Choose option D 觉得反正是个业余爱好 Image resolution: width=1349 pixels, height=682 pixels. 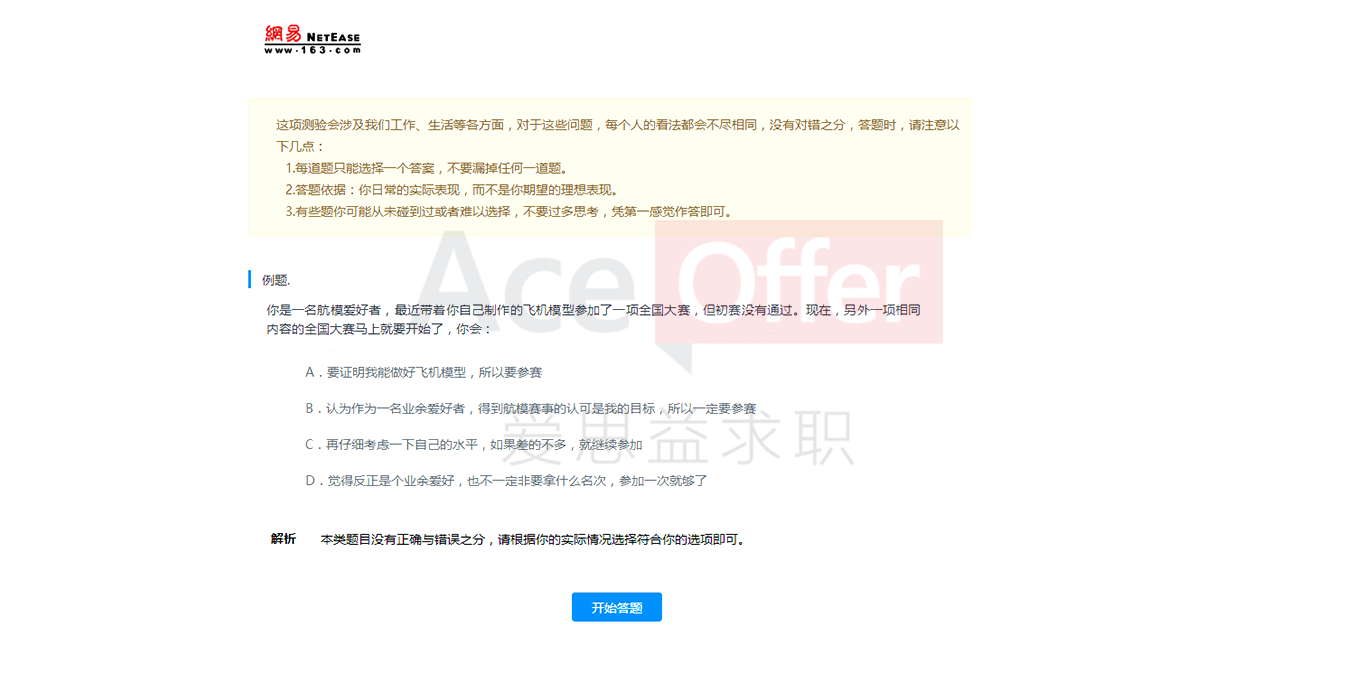tap(506, 480)
